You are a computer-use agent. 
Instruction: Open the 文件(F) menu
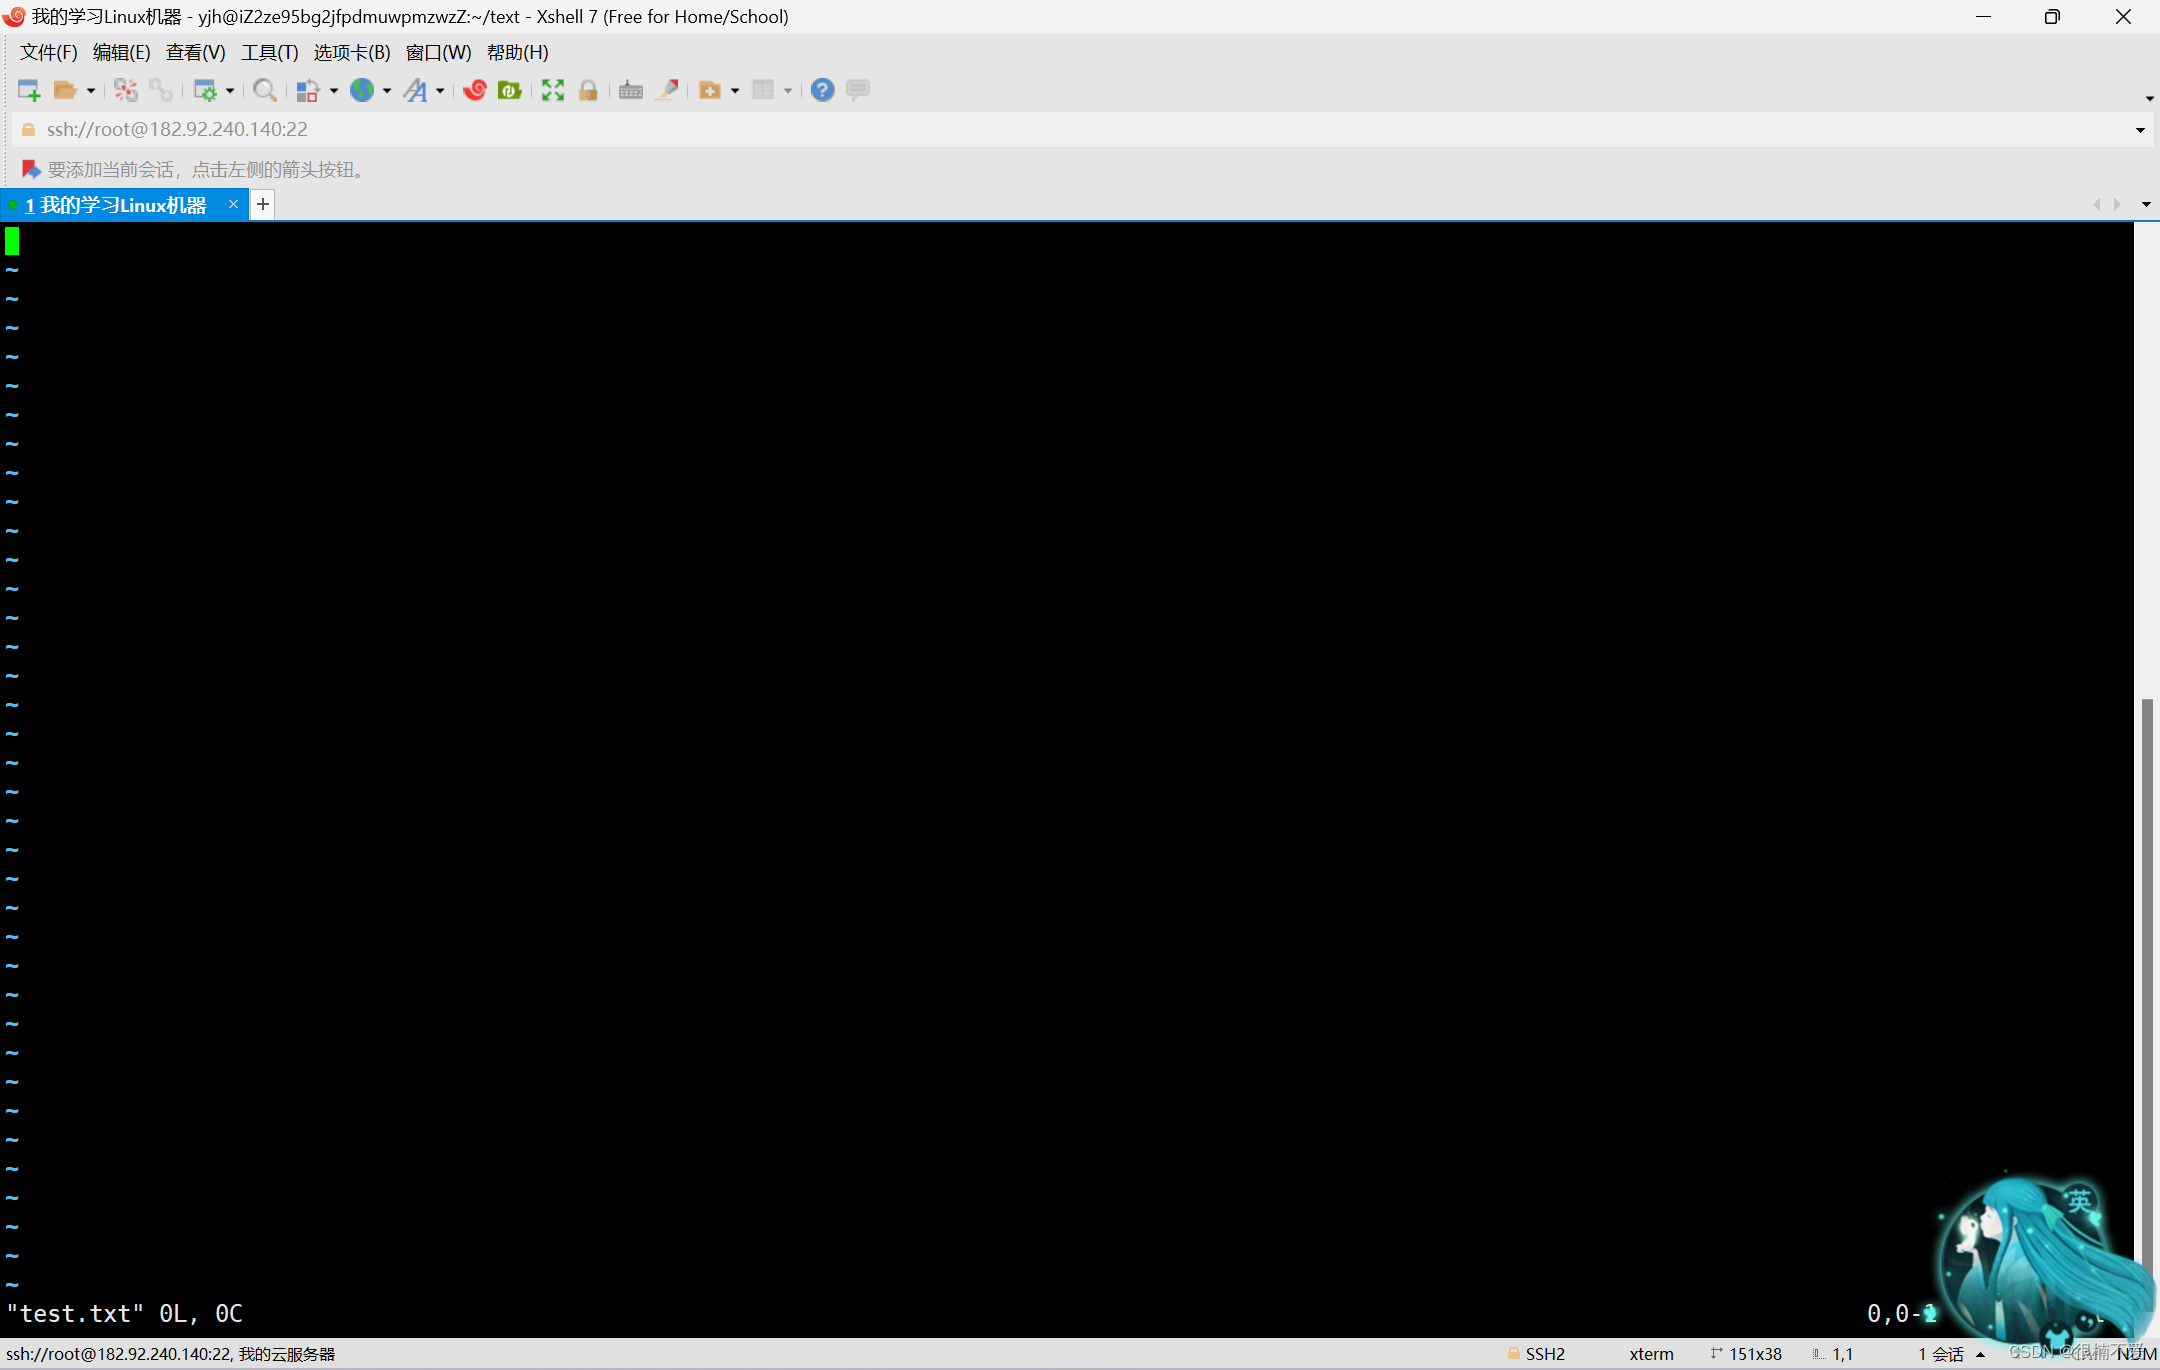49,52
